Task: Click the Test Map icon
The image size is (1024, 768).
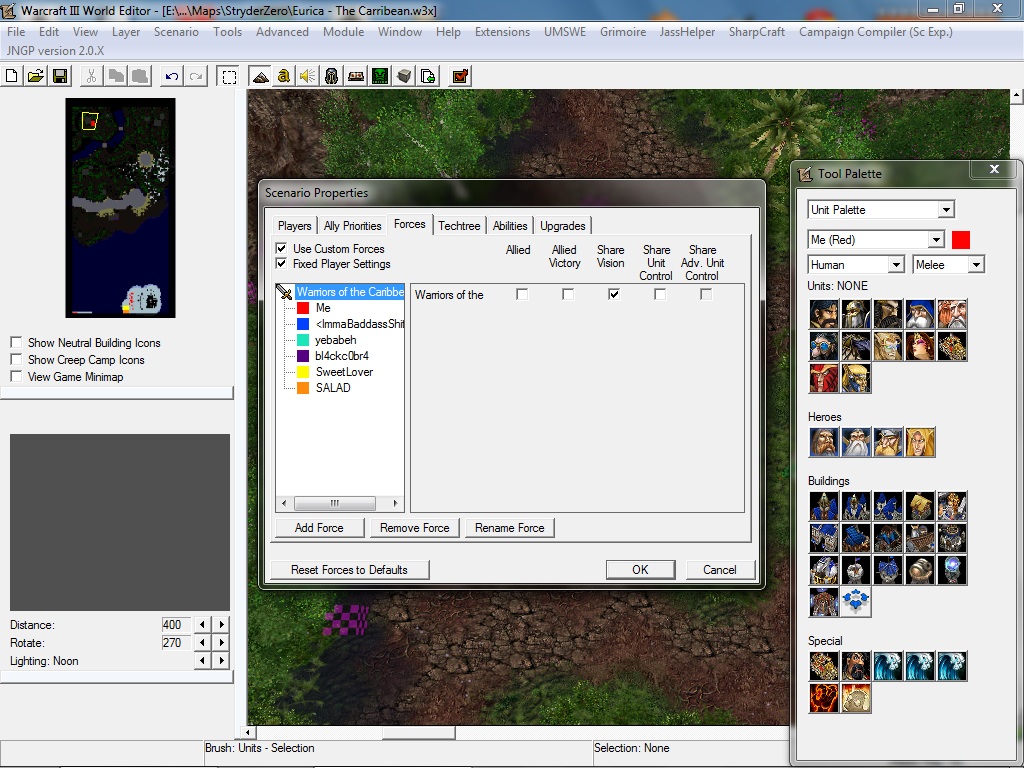Action: pyautogui.click(x=460, y=76)
